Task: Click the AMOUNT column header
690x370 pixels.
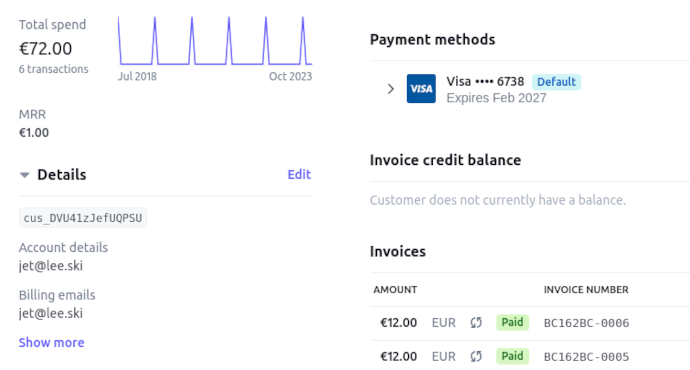Action: [x=395, y=289]
